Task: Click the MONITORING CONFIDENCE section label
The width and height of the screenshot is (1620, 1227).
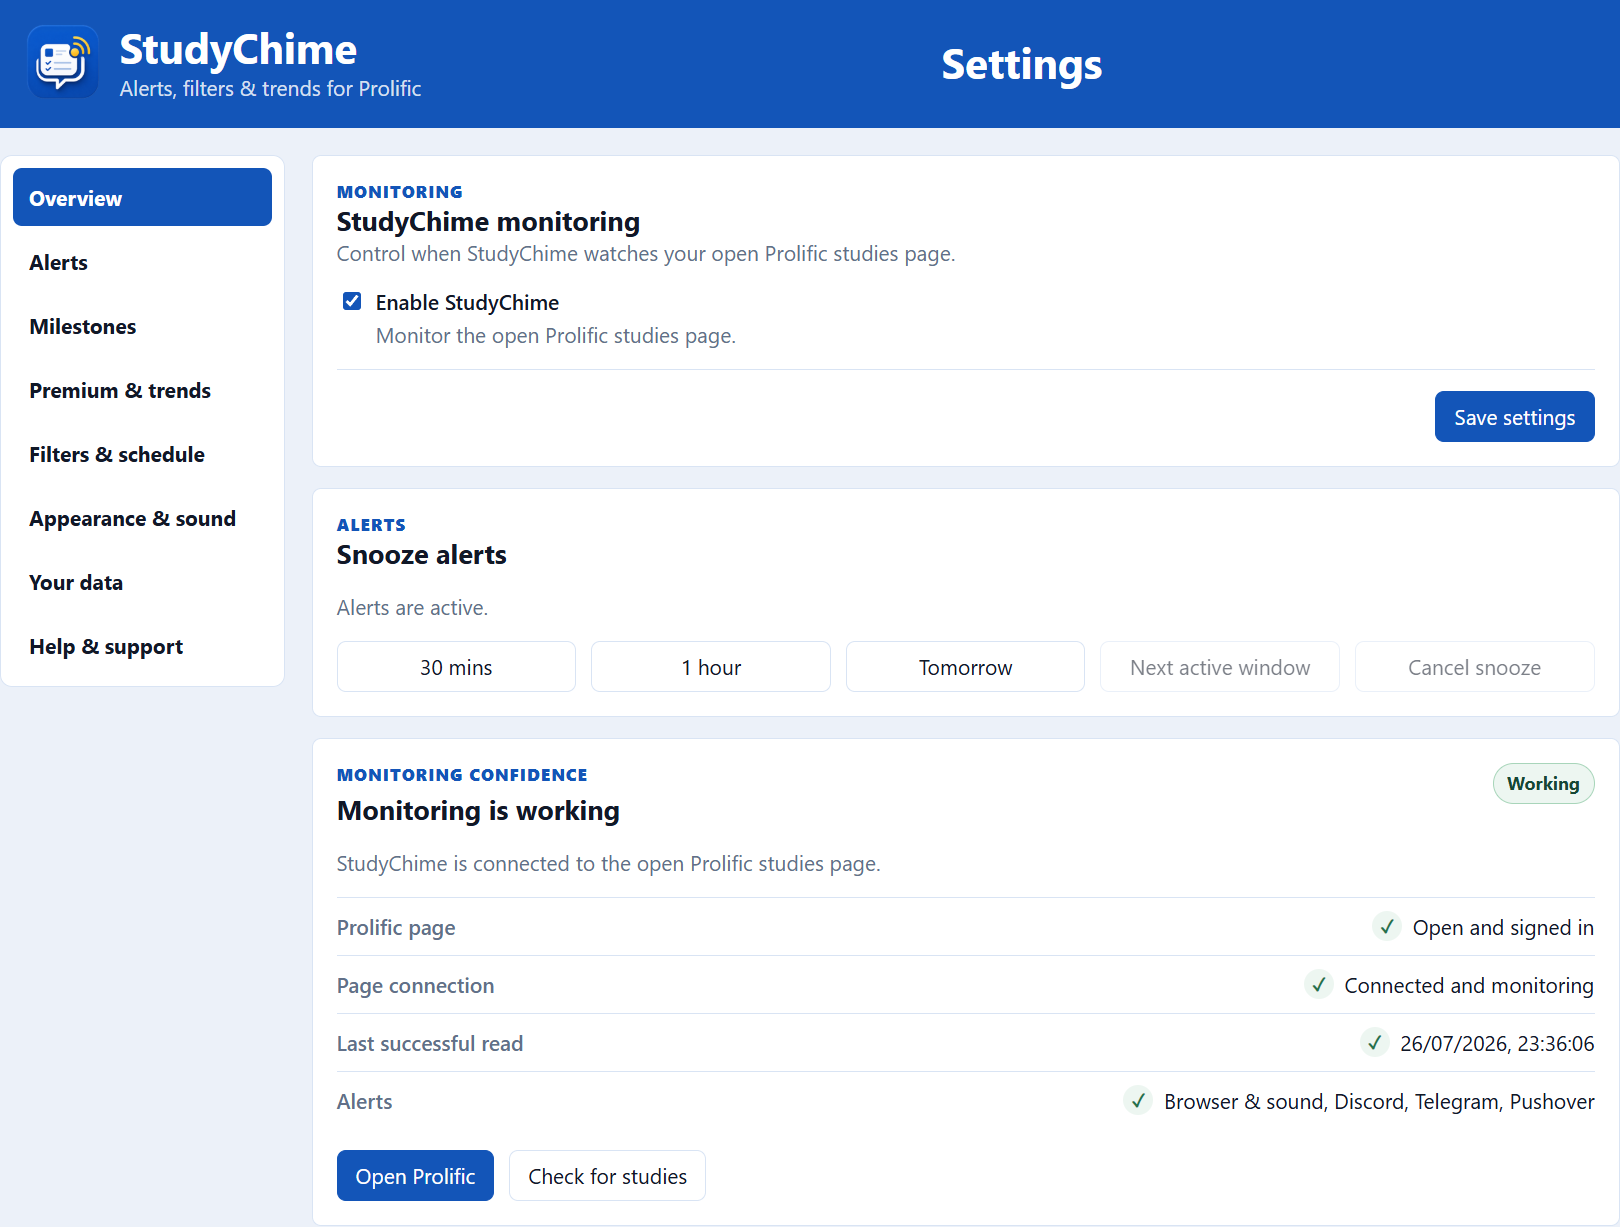Action: click(462, 775)
